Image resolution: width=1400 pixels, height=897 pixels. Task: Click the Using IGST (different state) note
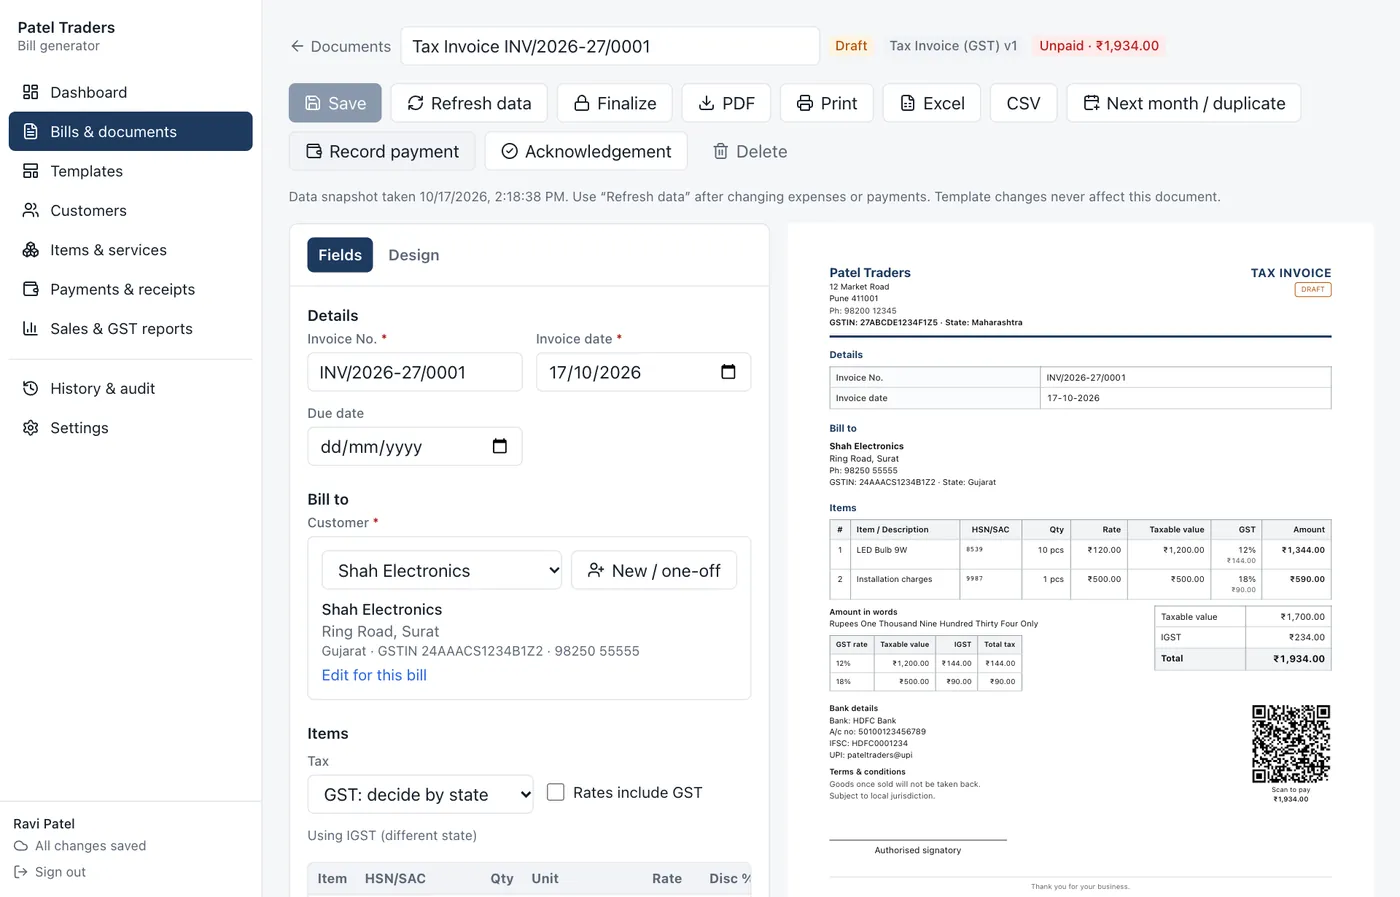(392, 835)
